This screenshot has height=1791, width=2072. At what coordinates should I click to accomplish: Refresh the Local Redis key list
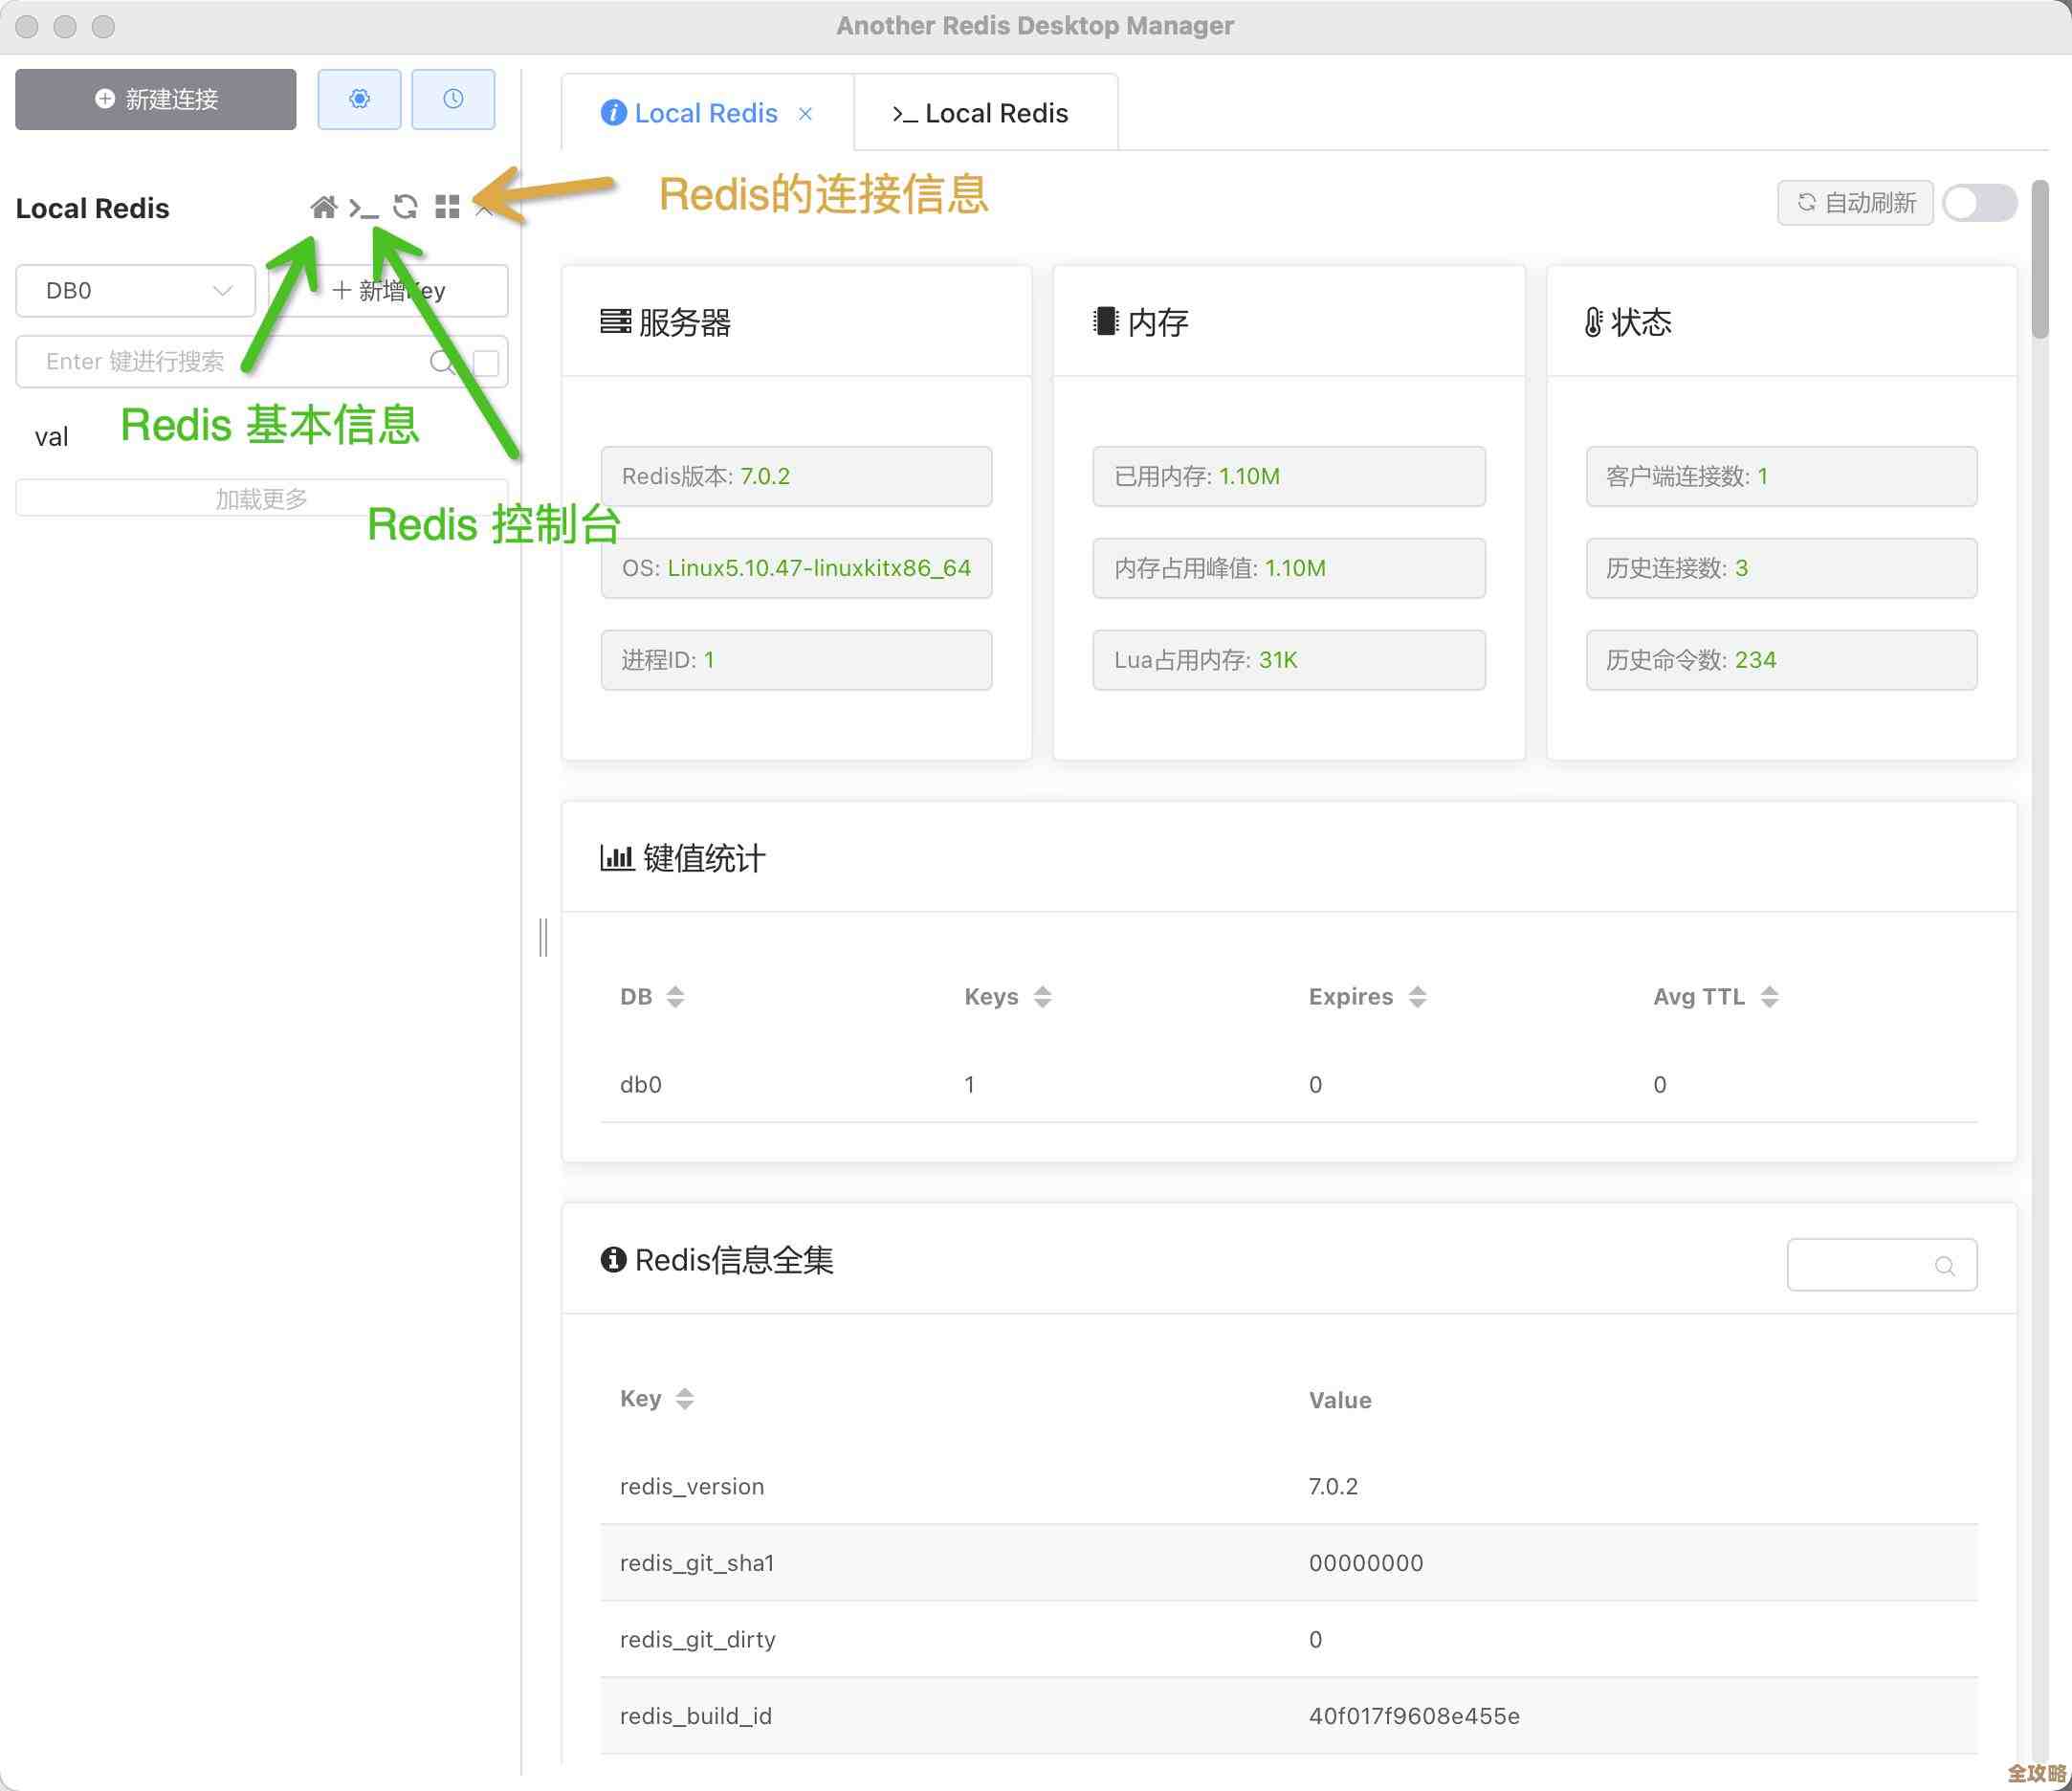pos(406,207)
